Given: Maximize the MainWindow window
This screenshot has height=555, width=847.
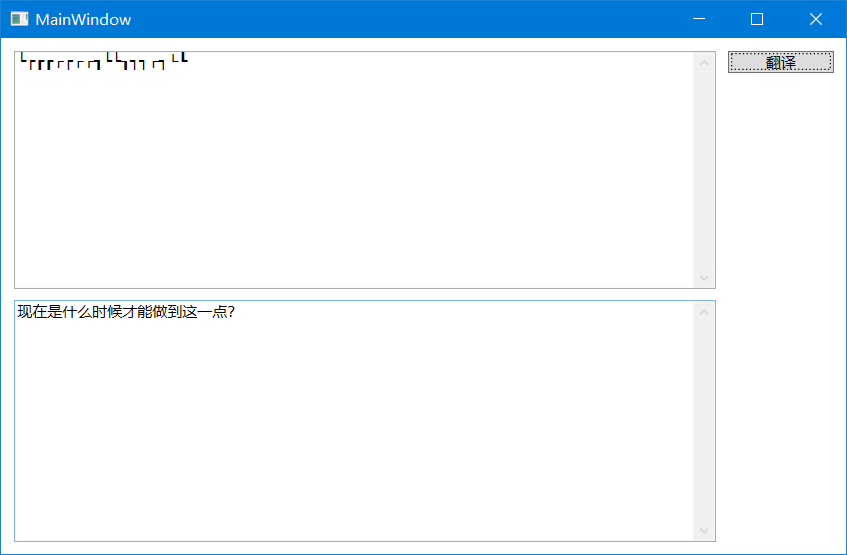Looking at the screenshot, I should 757,19.
